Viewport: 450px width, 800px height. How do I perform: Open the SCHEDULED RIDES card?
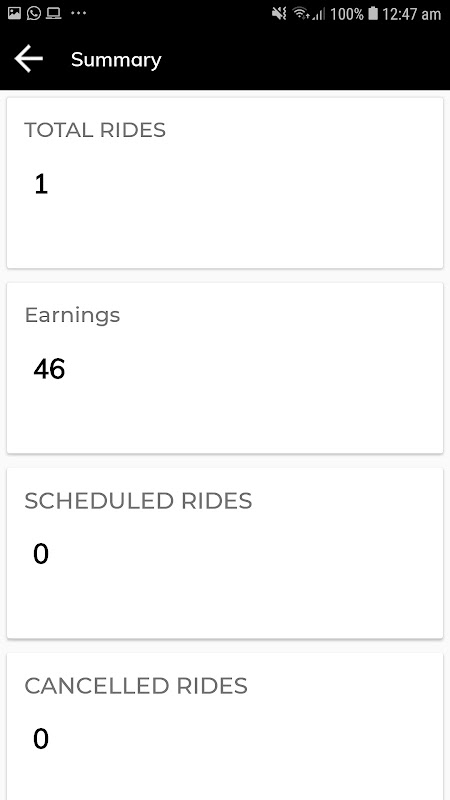pyautogui.click(x=225, y=553)
